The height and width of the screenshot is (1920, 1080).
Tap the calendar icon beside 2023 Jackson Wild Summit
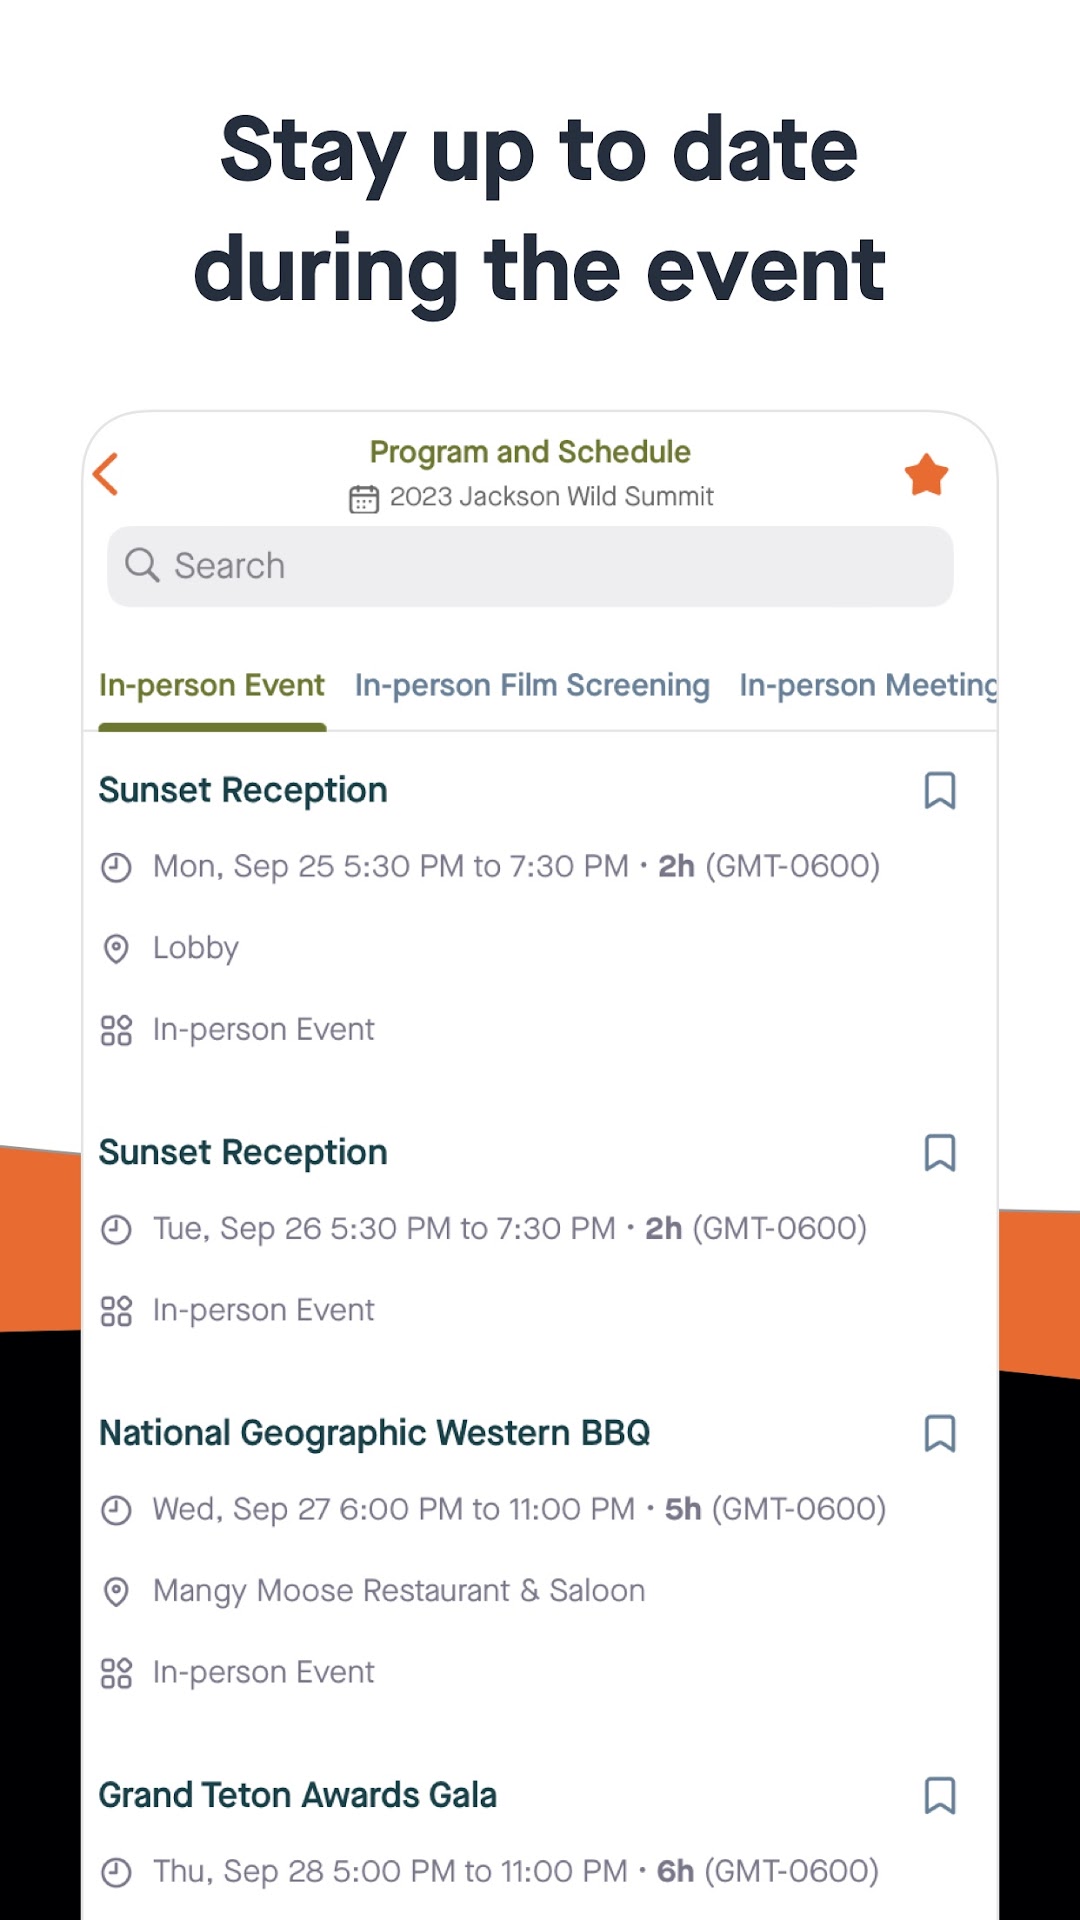[x=364, y=498]
